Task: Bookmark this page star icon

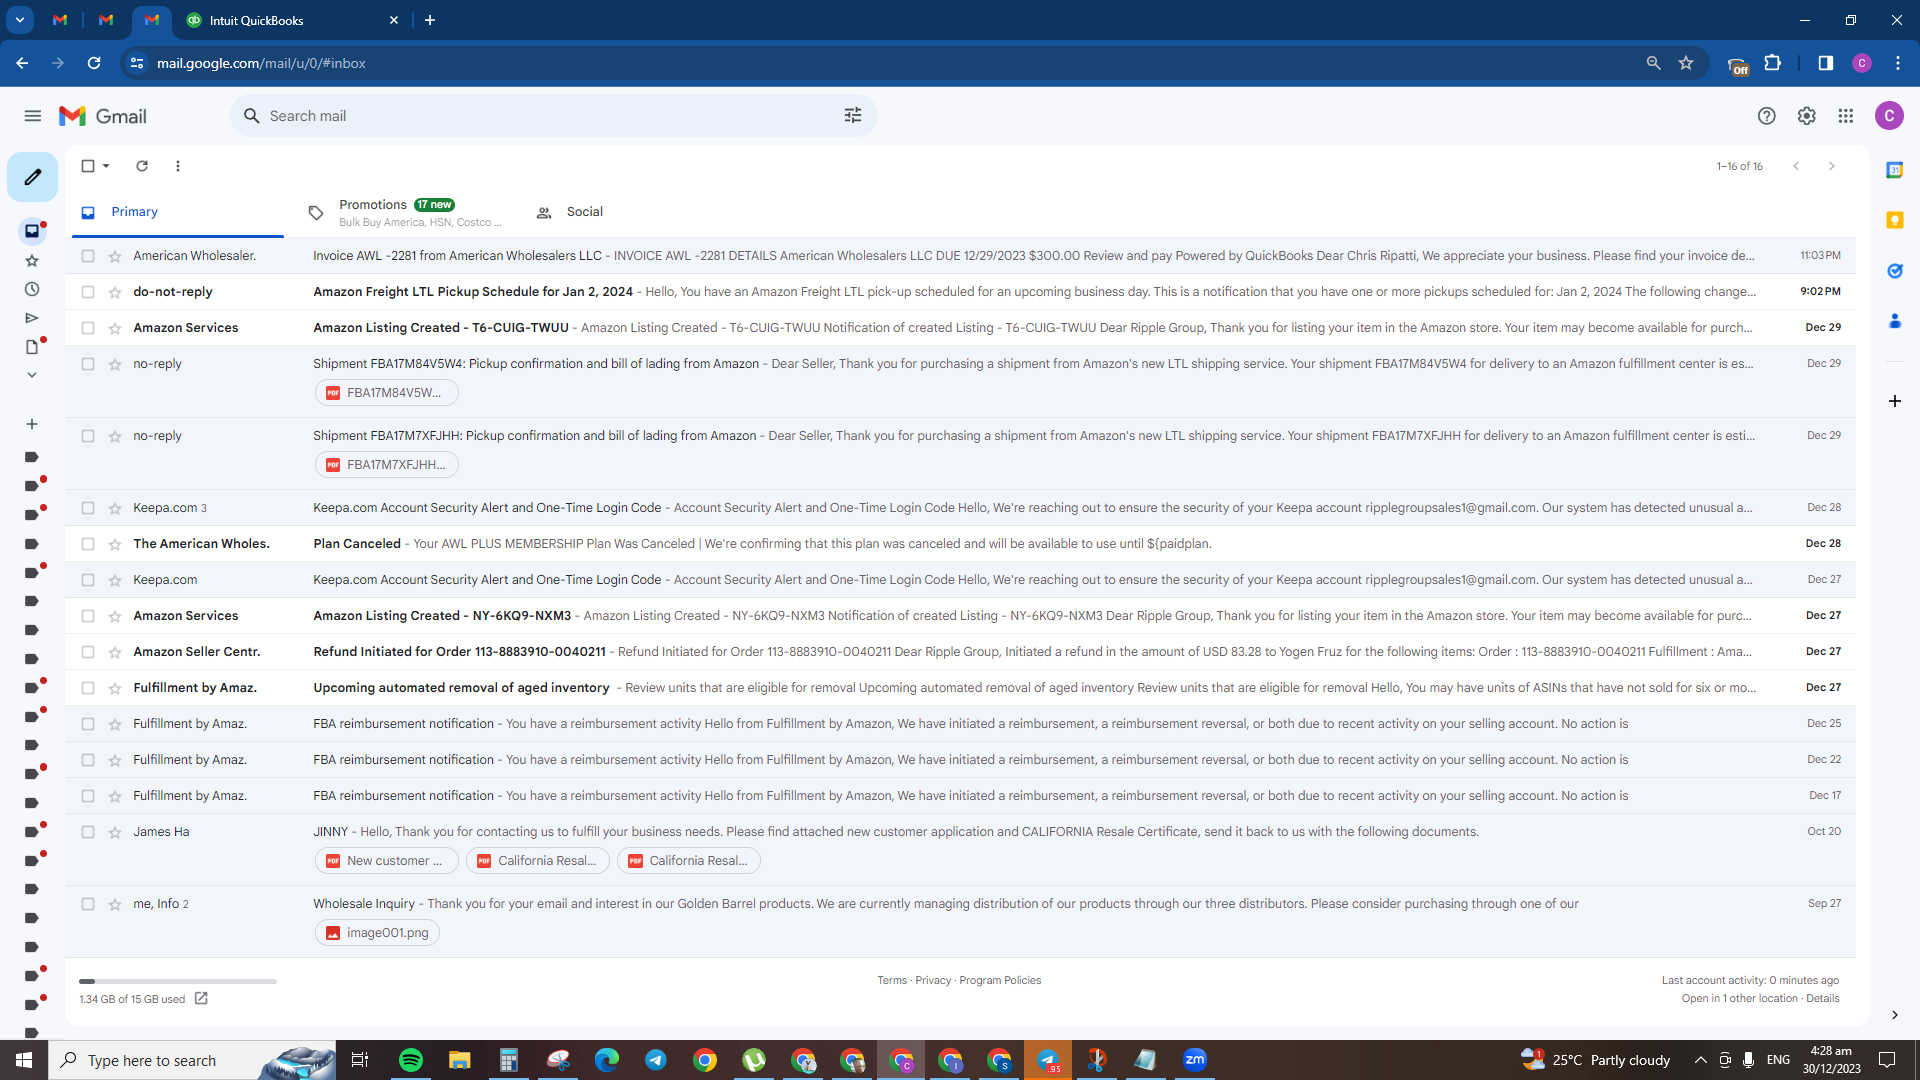Action: point(1686,63)
